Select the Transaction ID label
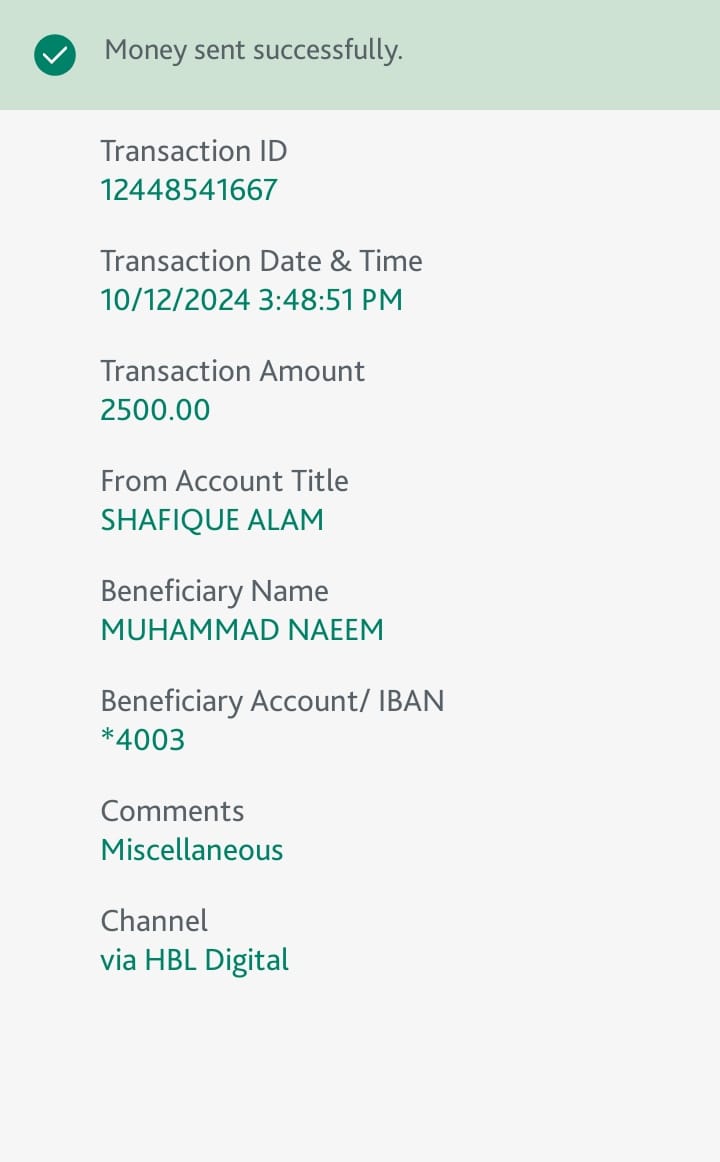The image size is (720, 1162). 194,151
